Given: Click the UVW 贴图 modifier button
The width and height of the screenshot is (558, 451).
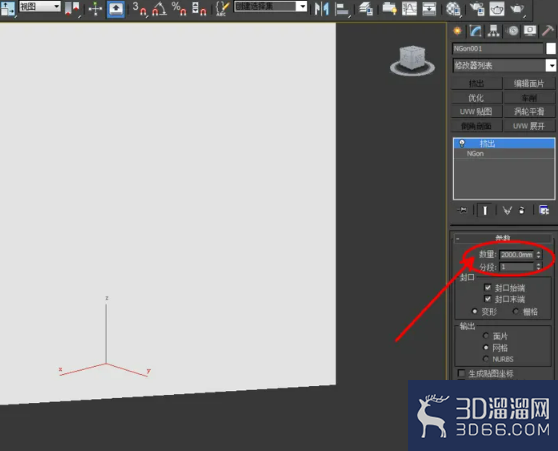Looking at the screenshot, I should (477, 112).
